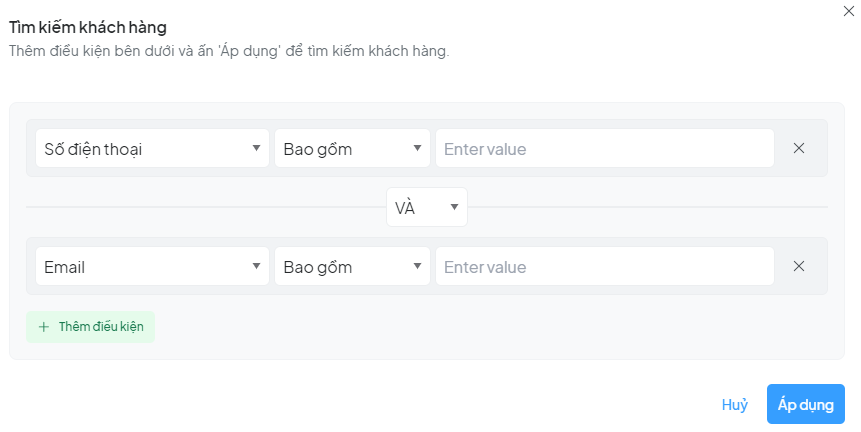Remove the Số điện thoại condition row
Viewport: 861px width, 432px height.
point(799,148)
